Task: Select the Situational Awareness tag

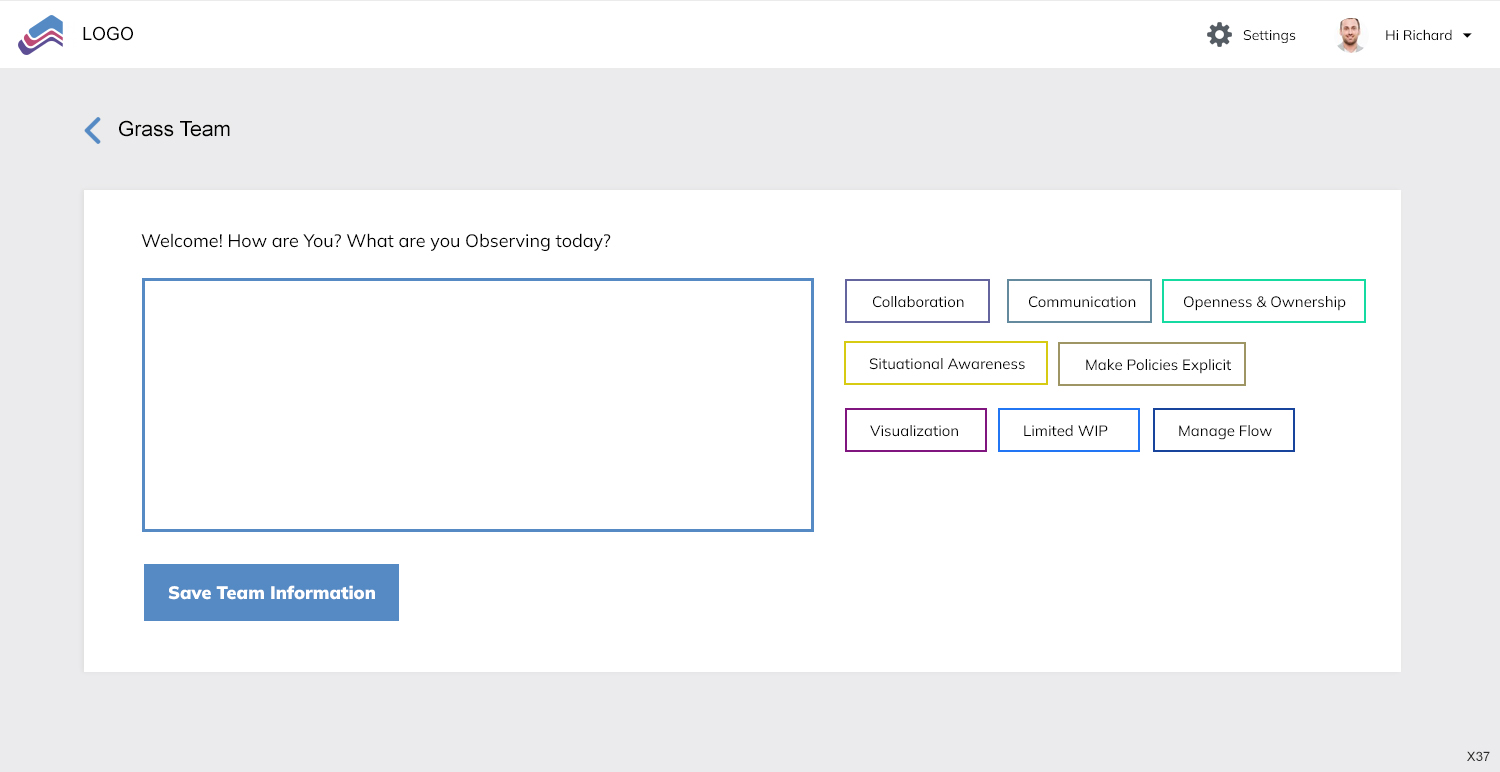Action: [945, 363]
